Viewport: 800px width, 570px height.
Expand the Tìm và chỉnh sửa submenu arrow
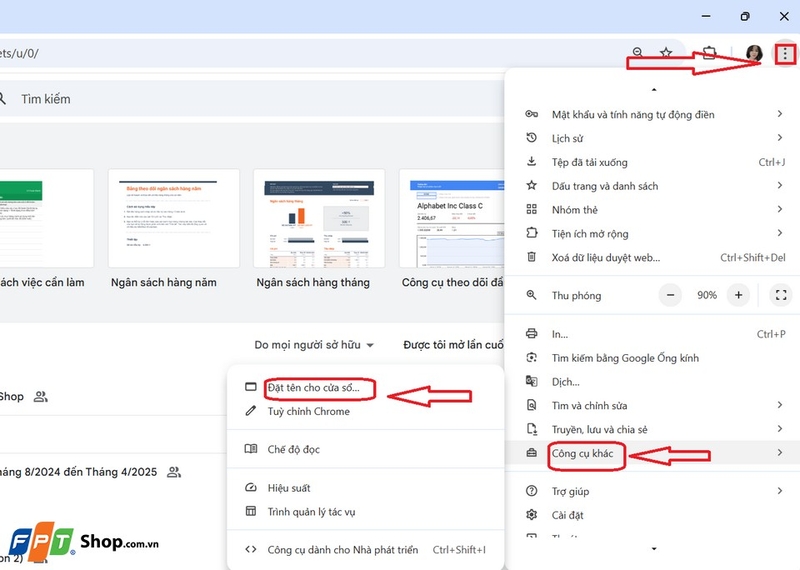pyautogui.click(x=780, y=405)
